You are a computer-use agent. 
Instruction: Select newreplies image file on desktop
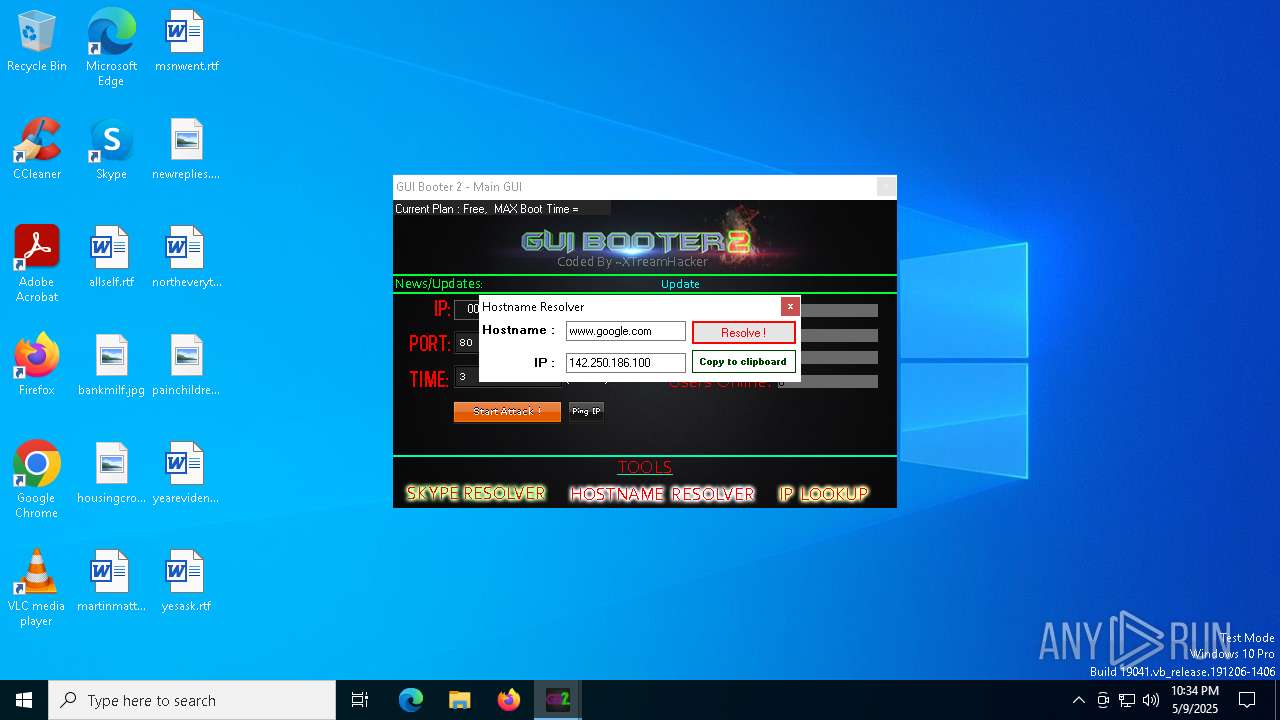point(186,149)
